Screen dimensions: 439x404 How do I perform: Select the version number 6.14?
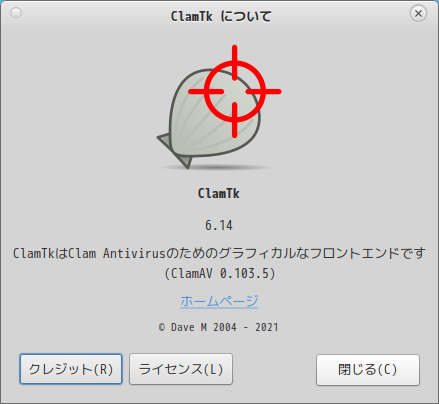tap(219, 225)
